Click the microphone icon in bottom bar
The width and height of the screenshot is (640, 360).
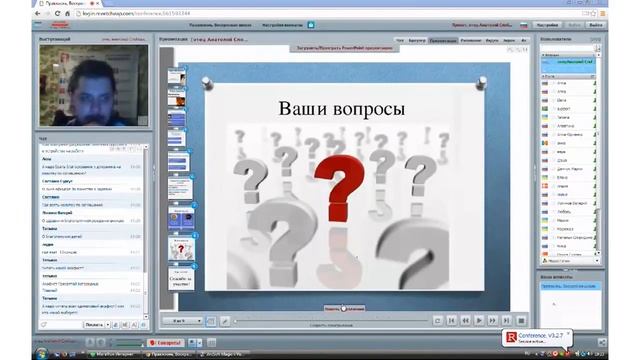pyautogui.click(x=90, y=342)
